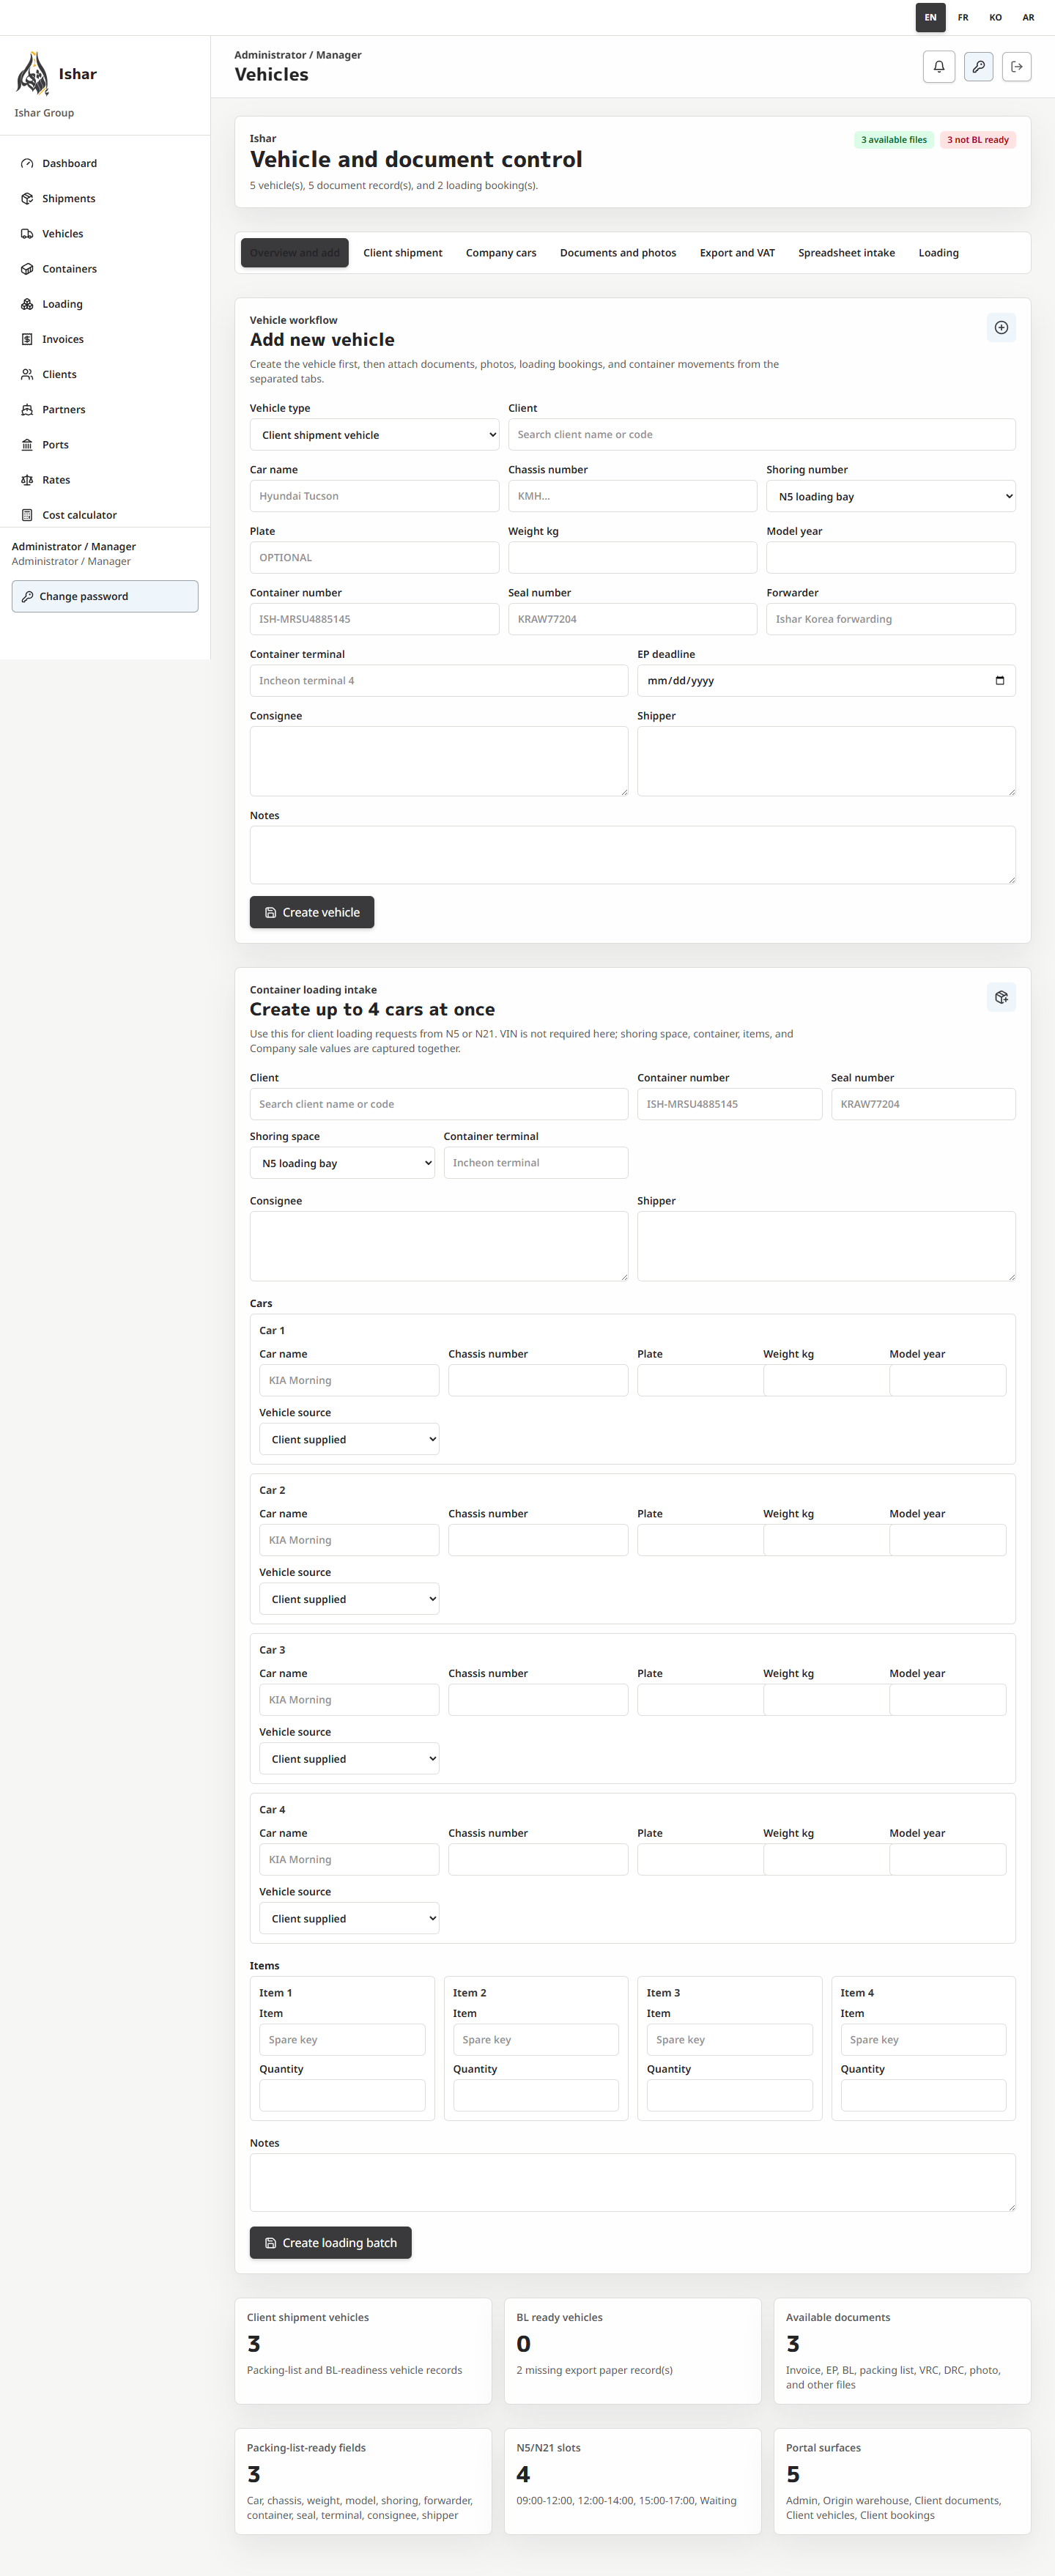Click 3 available files badge
The image size is (1055, 2576).
(894, 140)
